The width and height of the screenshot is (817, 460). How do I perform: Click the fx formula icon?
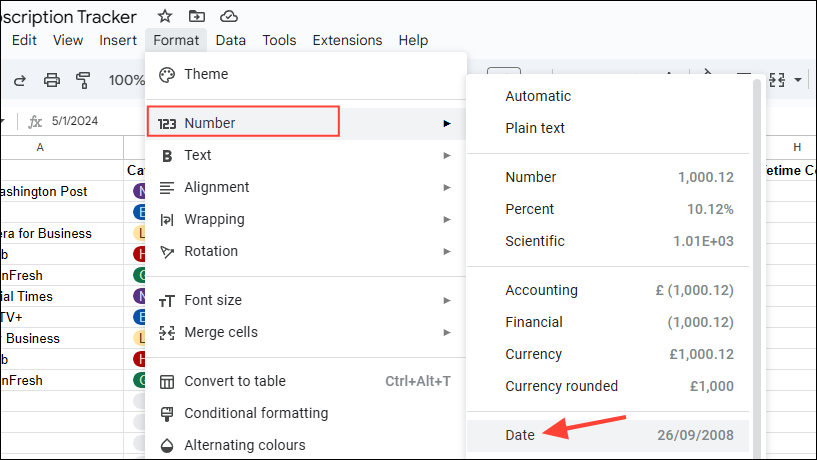coord(35,121)
